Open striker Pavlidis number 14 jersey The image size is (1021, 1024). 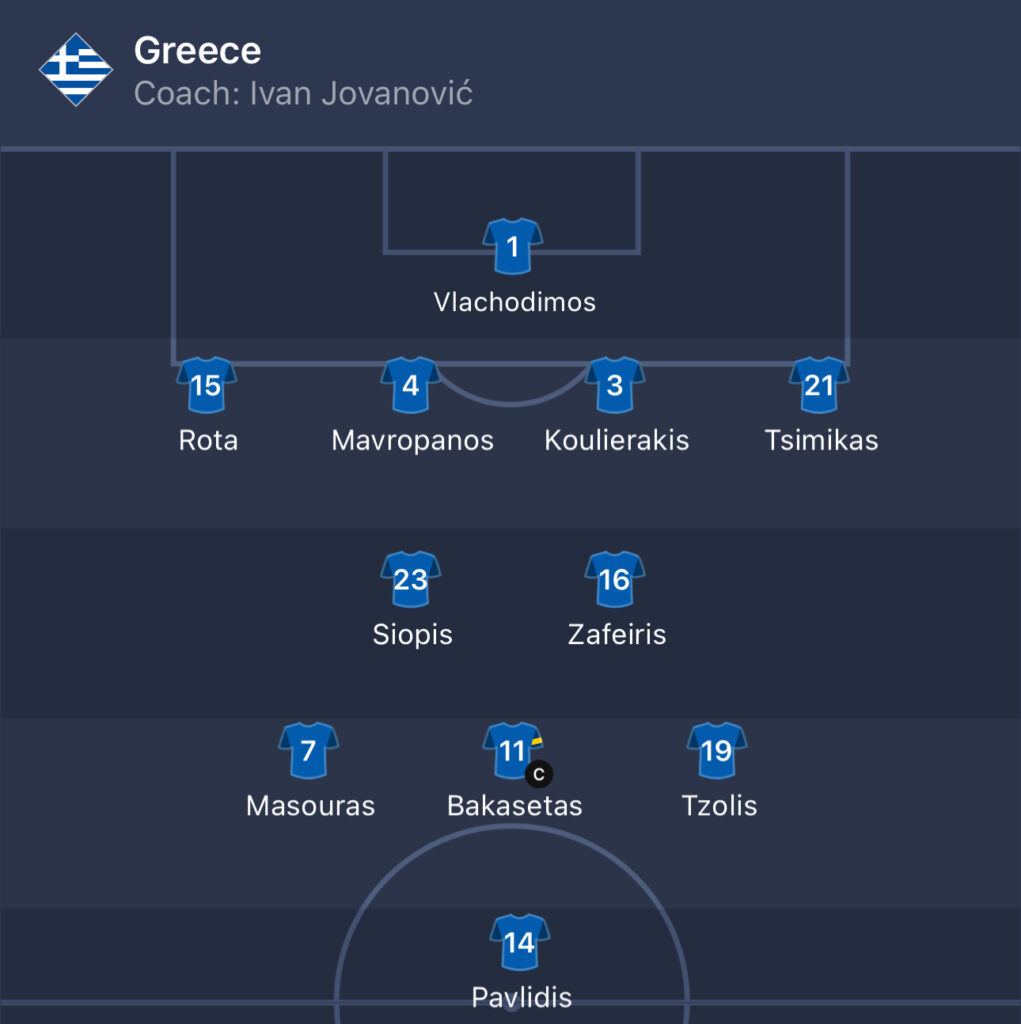click(520, 942)
